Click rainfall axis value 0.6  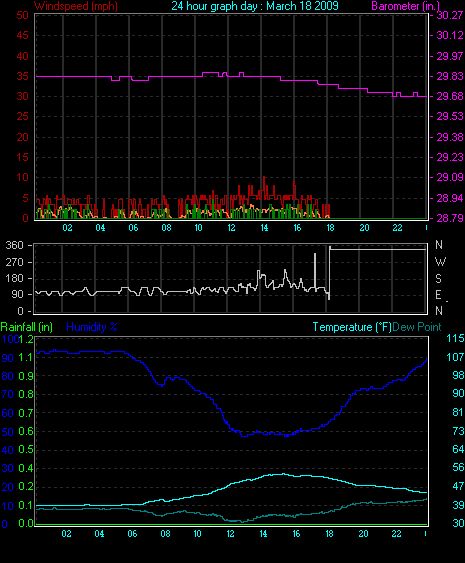click(x=26, y=431)
